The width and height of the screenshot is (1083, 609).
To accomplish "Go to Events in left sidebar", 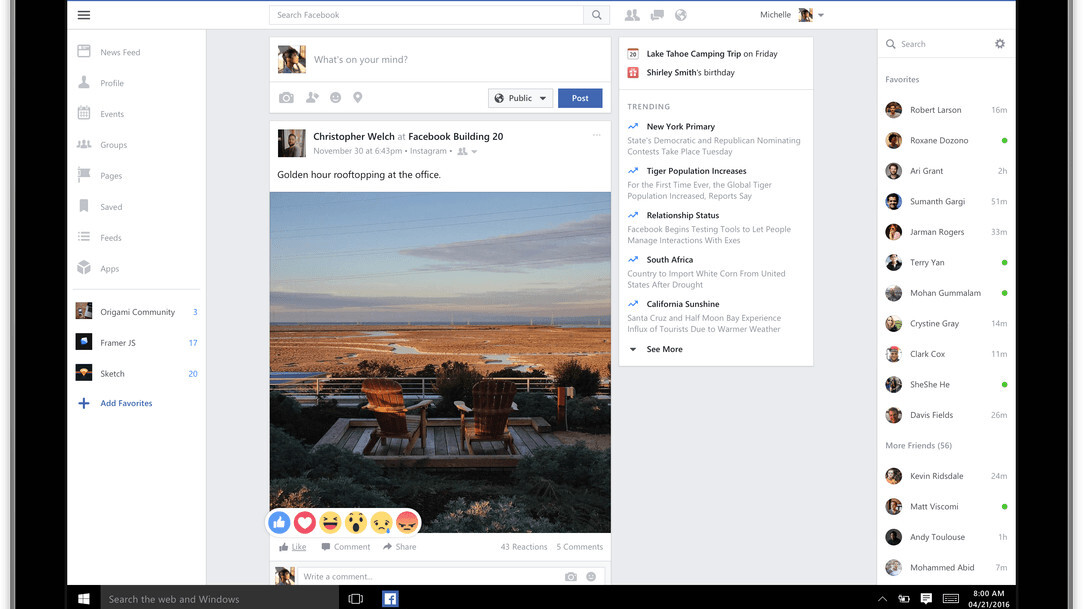I will point(112,114).
